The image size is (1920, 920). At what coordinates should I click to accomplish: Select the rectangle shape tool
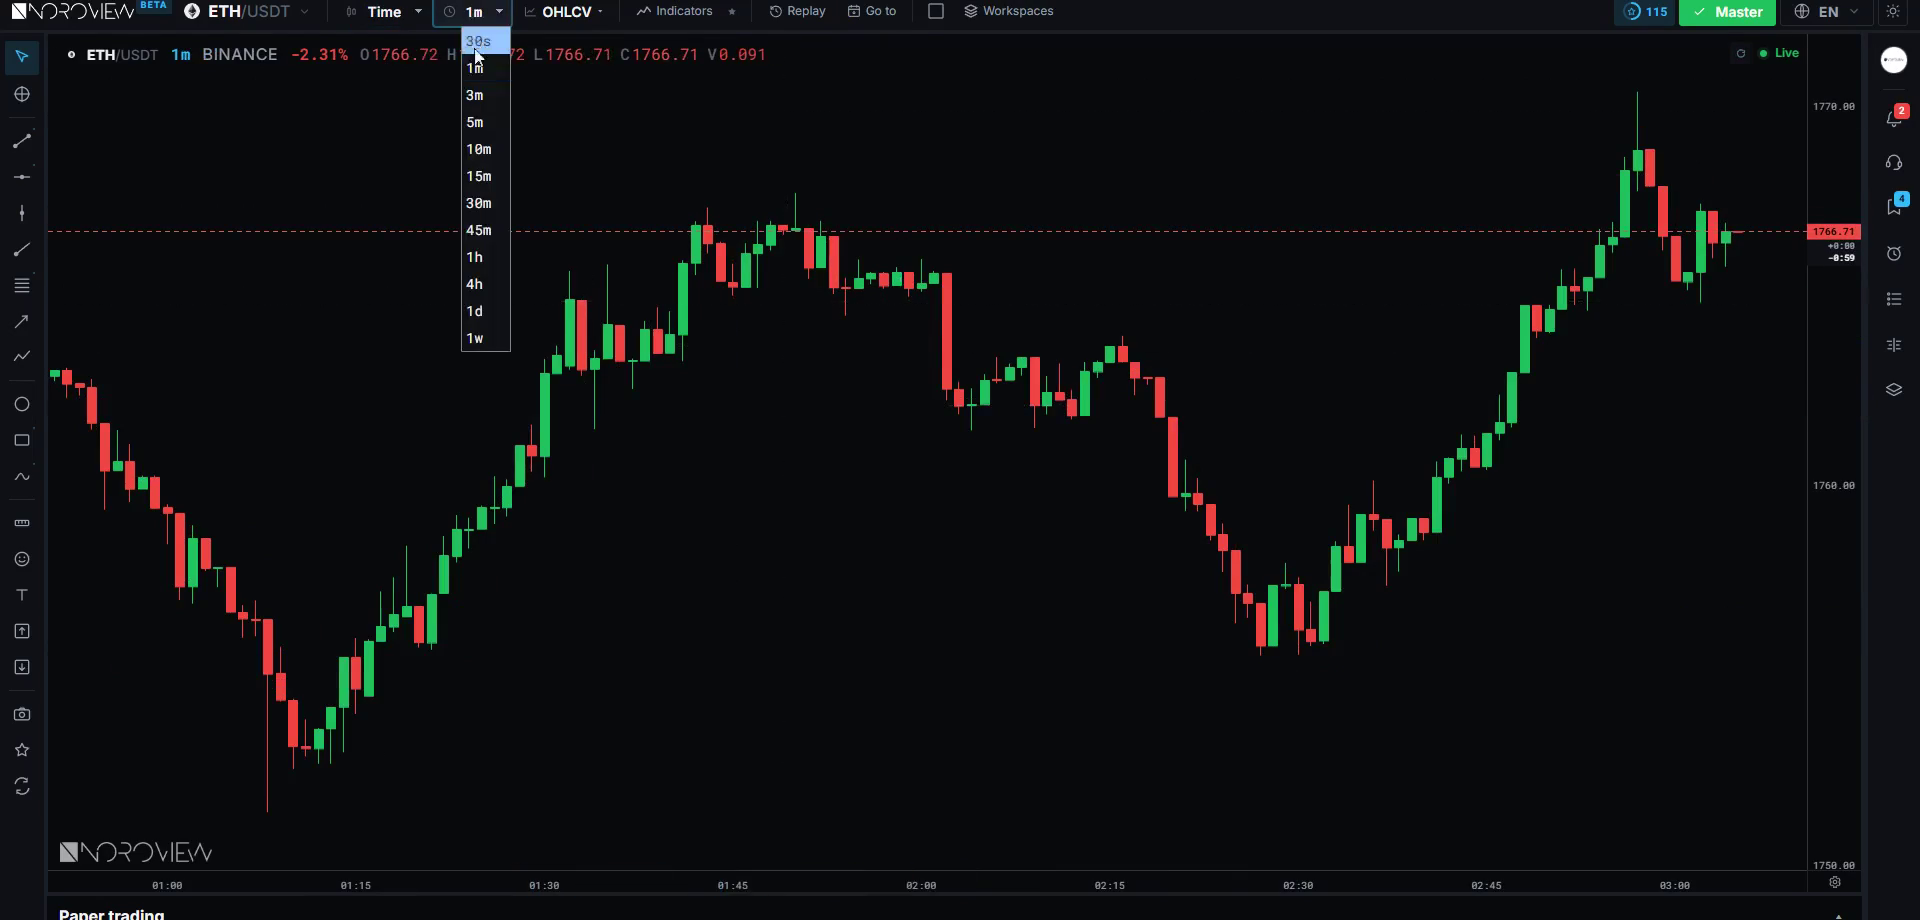(x=22, y=440)
